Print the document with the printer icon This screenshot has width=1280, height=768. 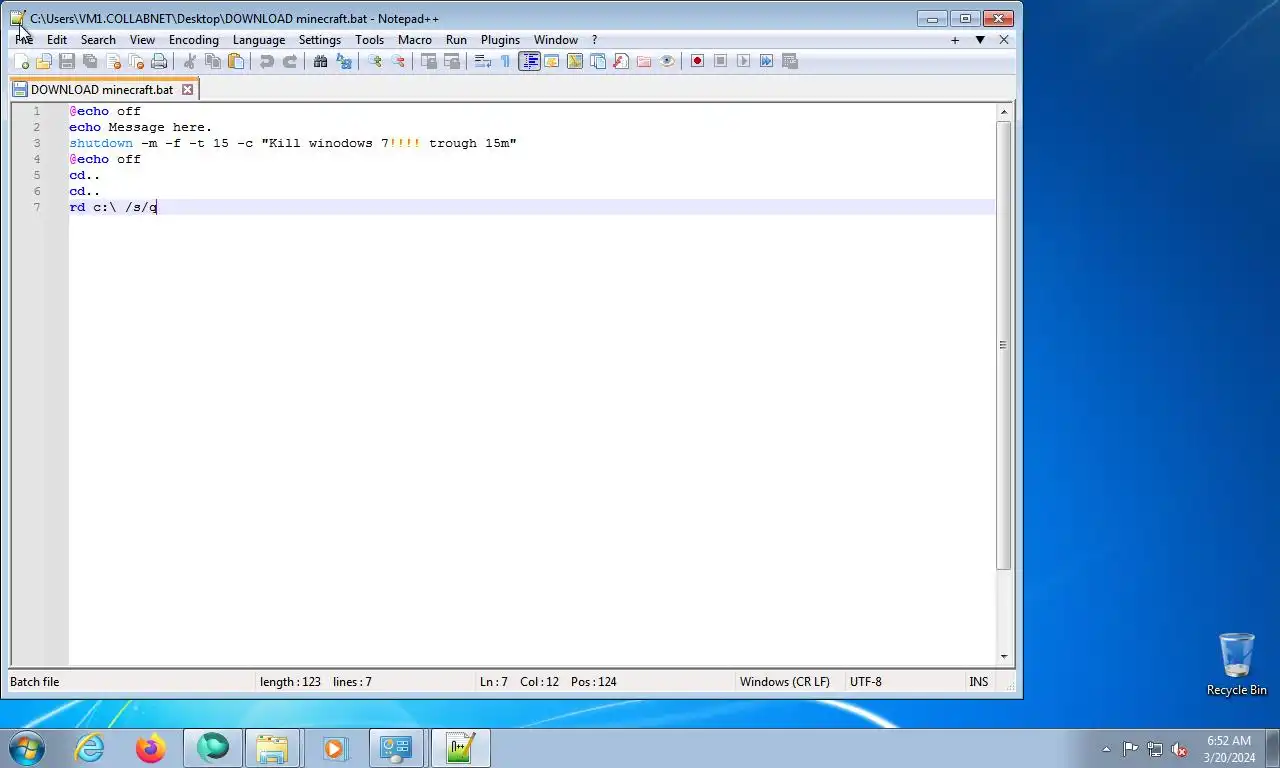click(x=159, y=61)
